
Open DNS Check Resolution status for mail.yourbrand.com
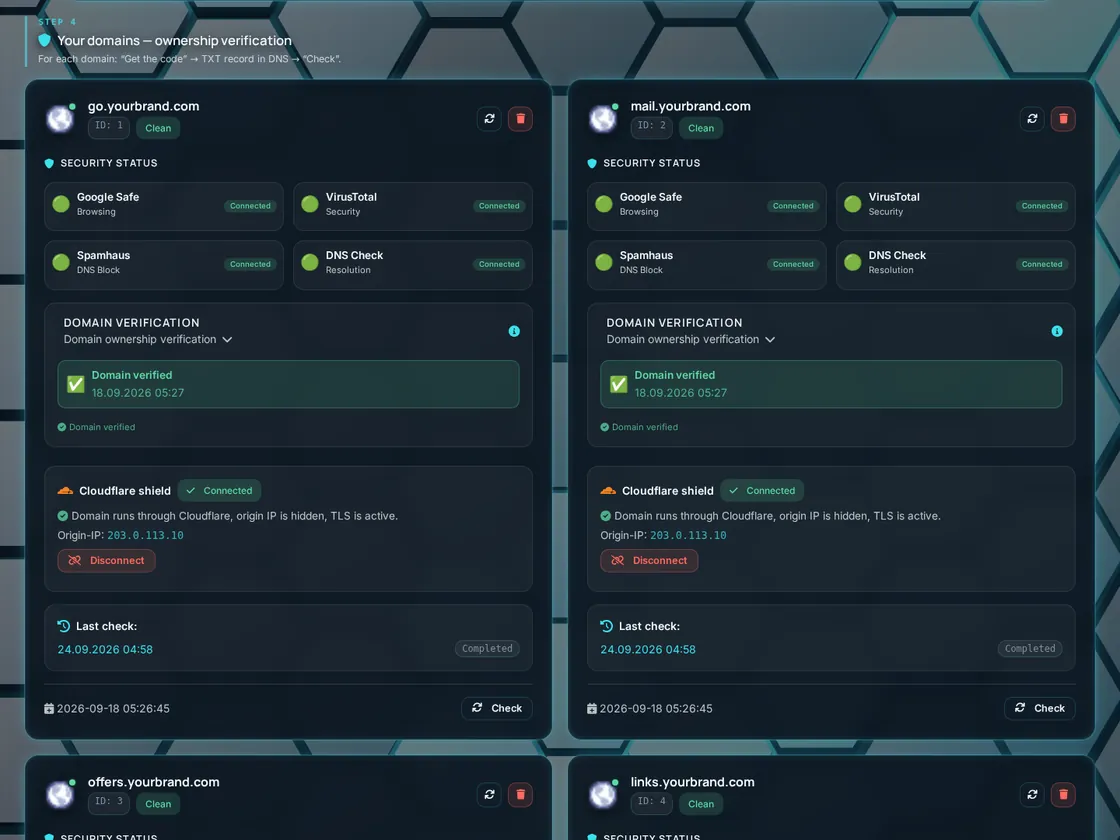coord(956,264)
